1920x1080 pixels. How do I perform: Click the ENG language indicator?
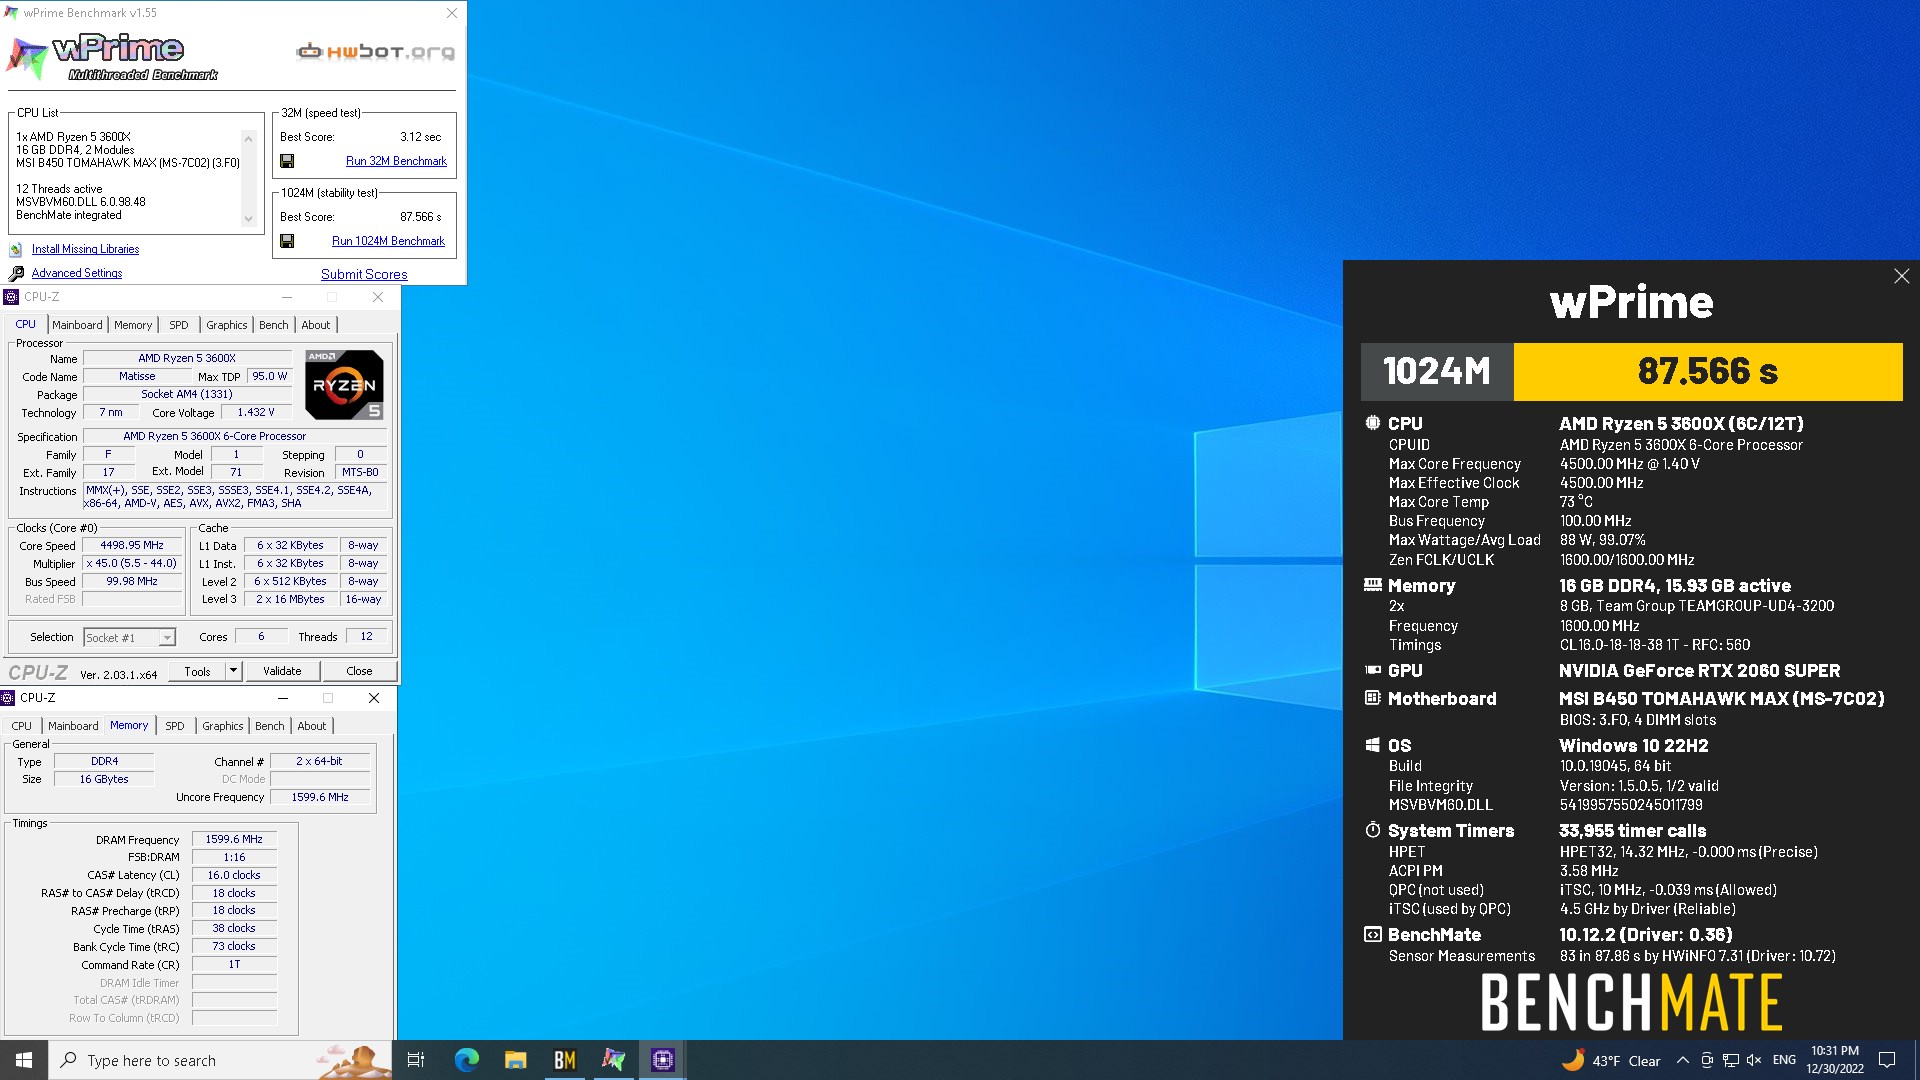tap(1784, 1060)
